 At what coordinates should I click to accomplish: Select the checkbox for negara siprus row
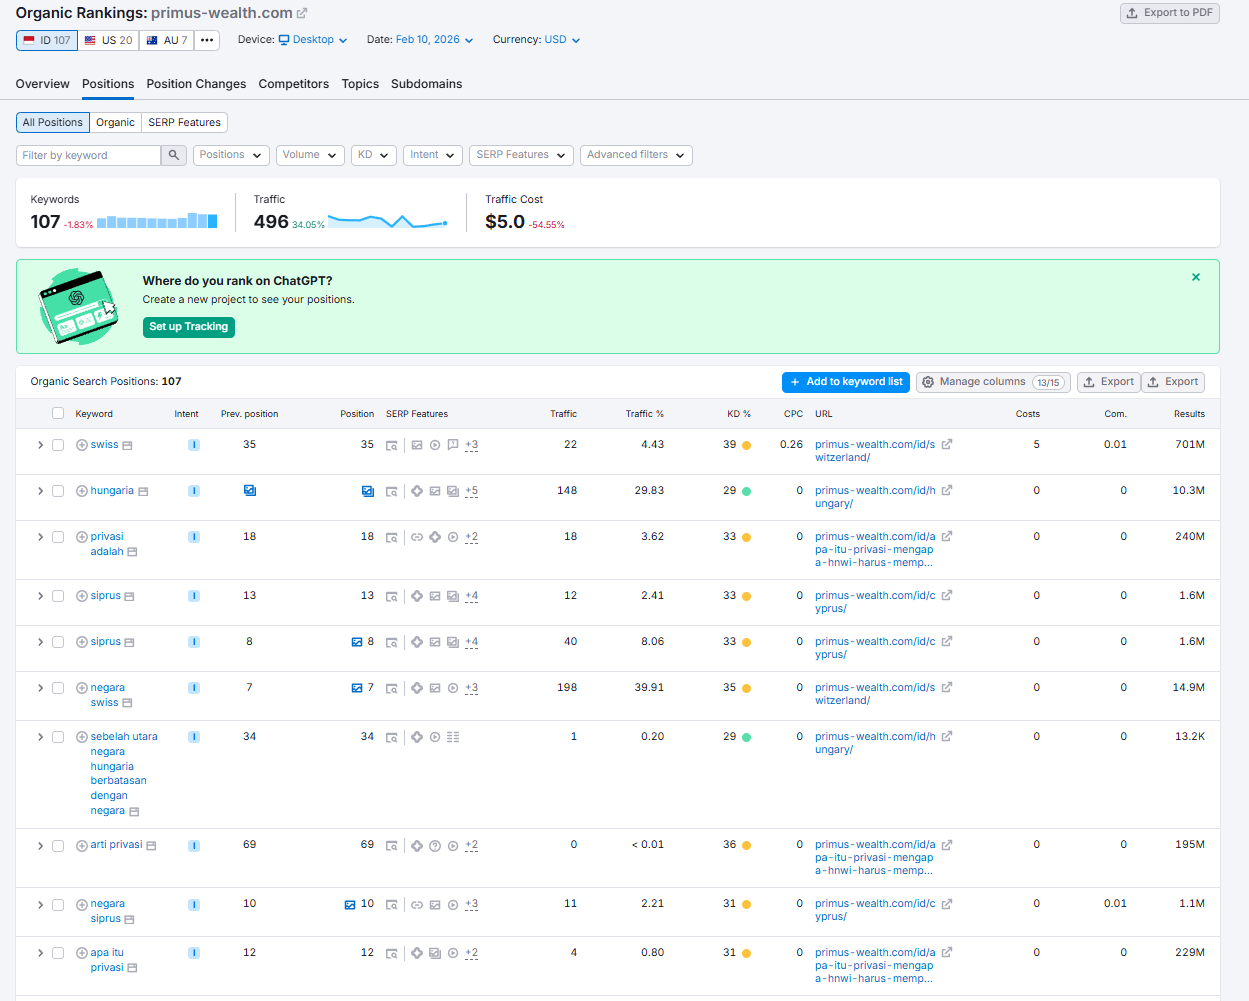point(58,905)
